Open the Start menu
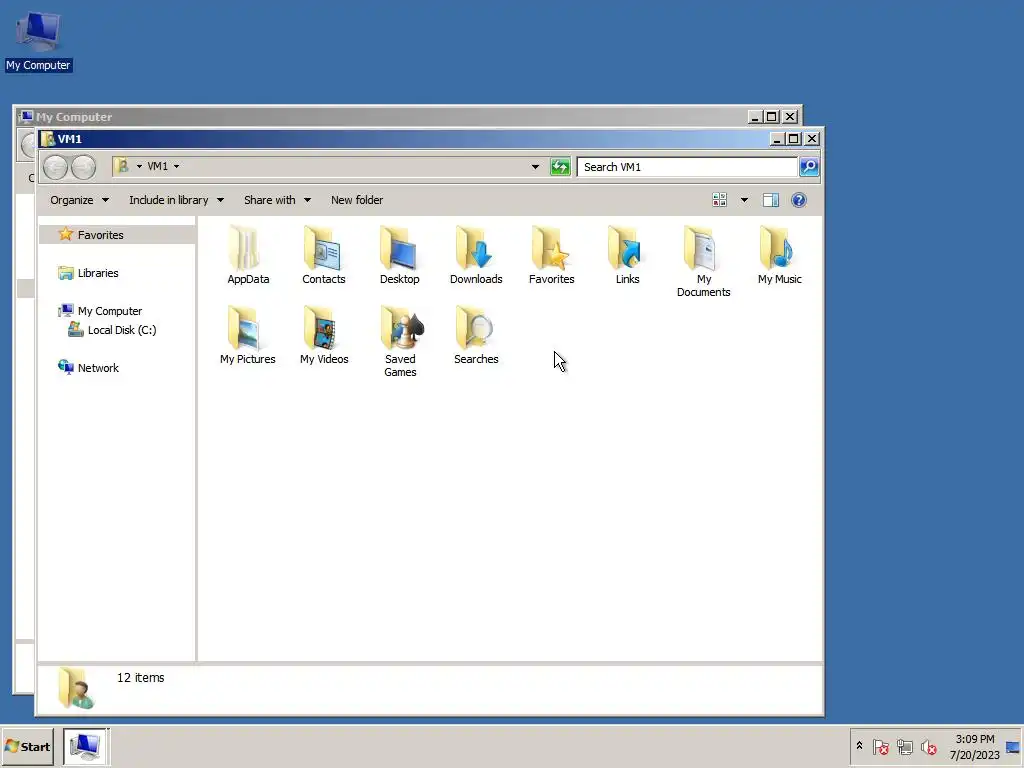Screen dimensions: 1024x768 (x=27, y=746)
